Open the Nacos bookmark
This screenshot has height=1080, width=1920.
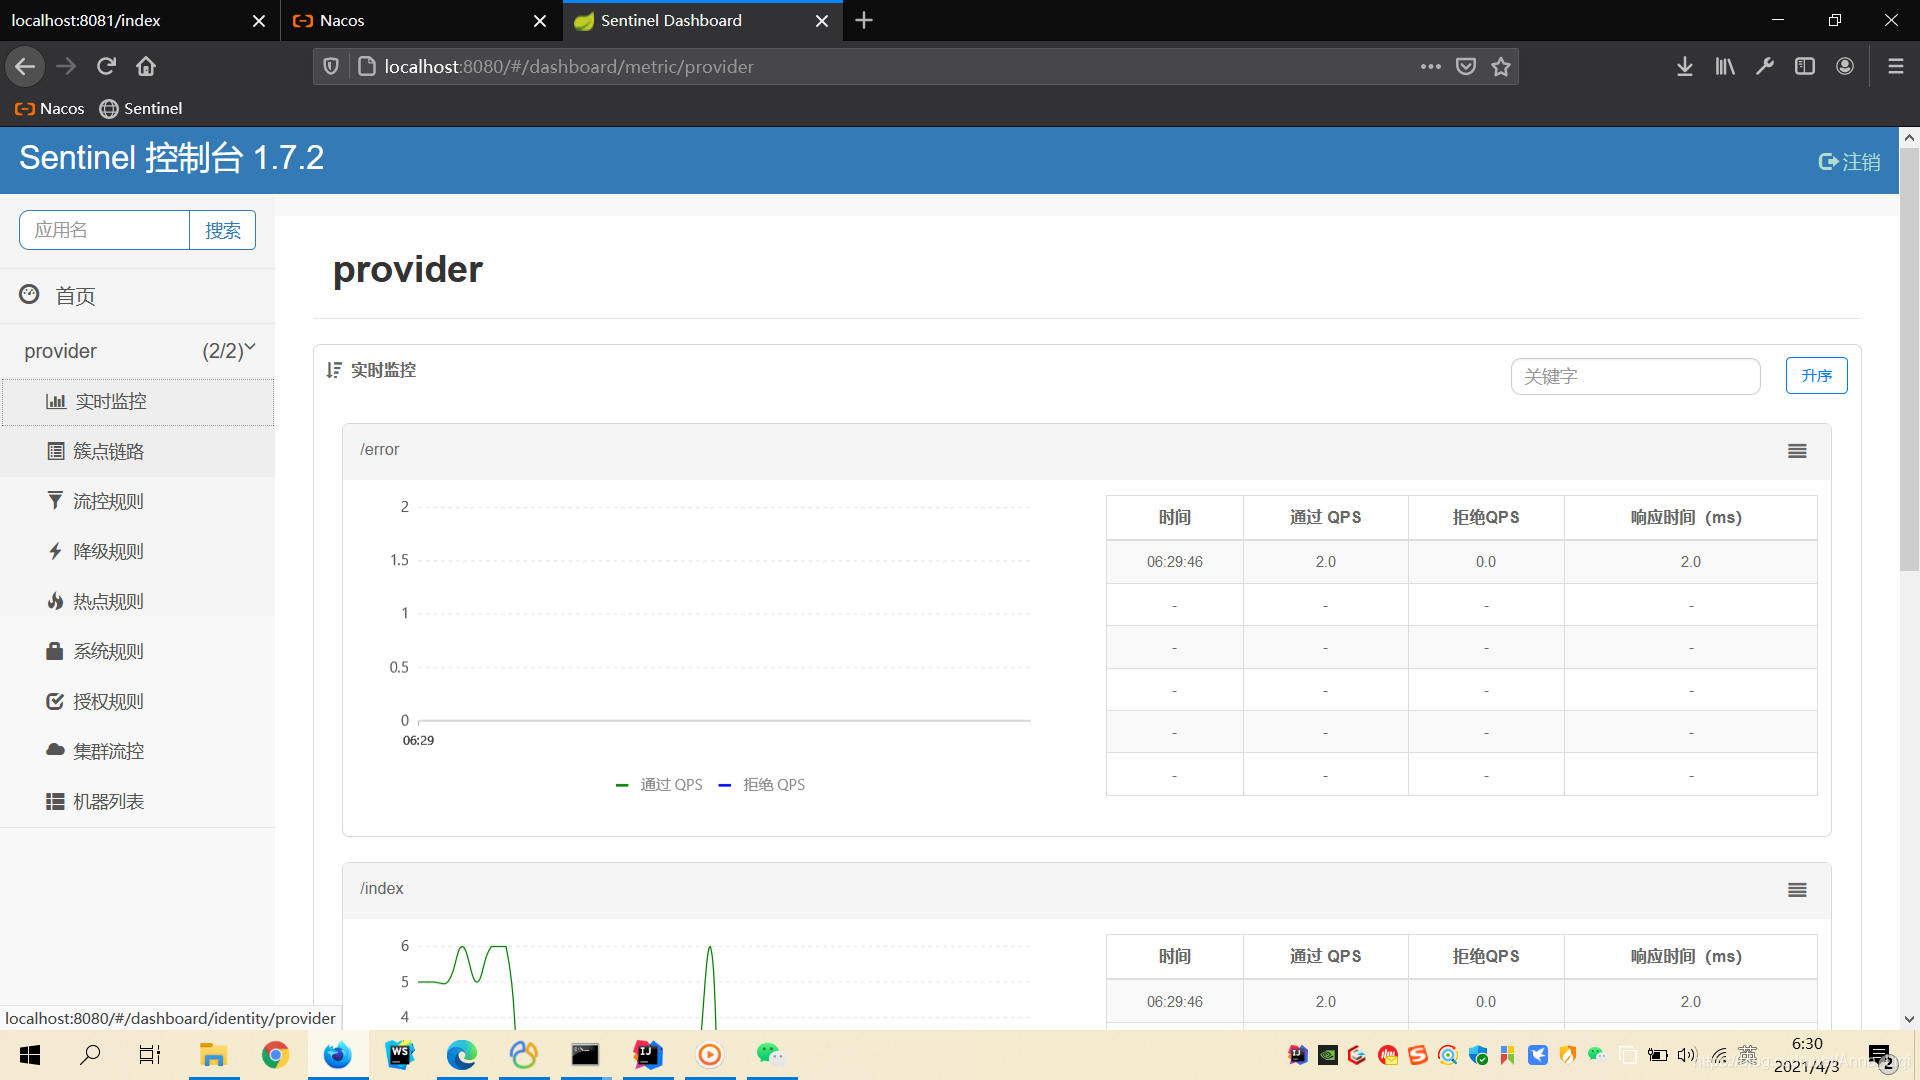point(49,108)
